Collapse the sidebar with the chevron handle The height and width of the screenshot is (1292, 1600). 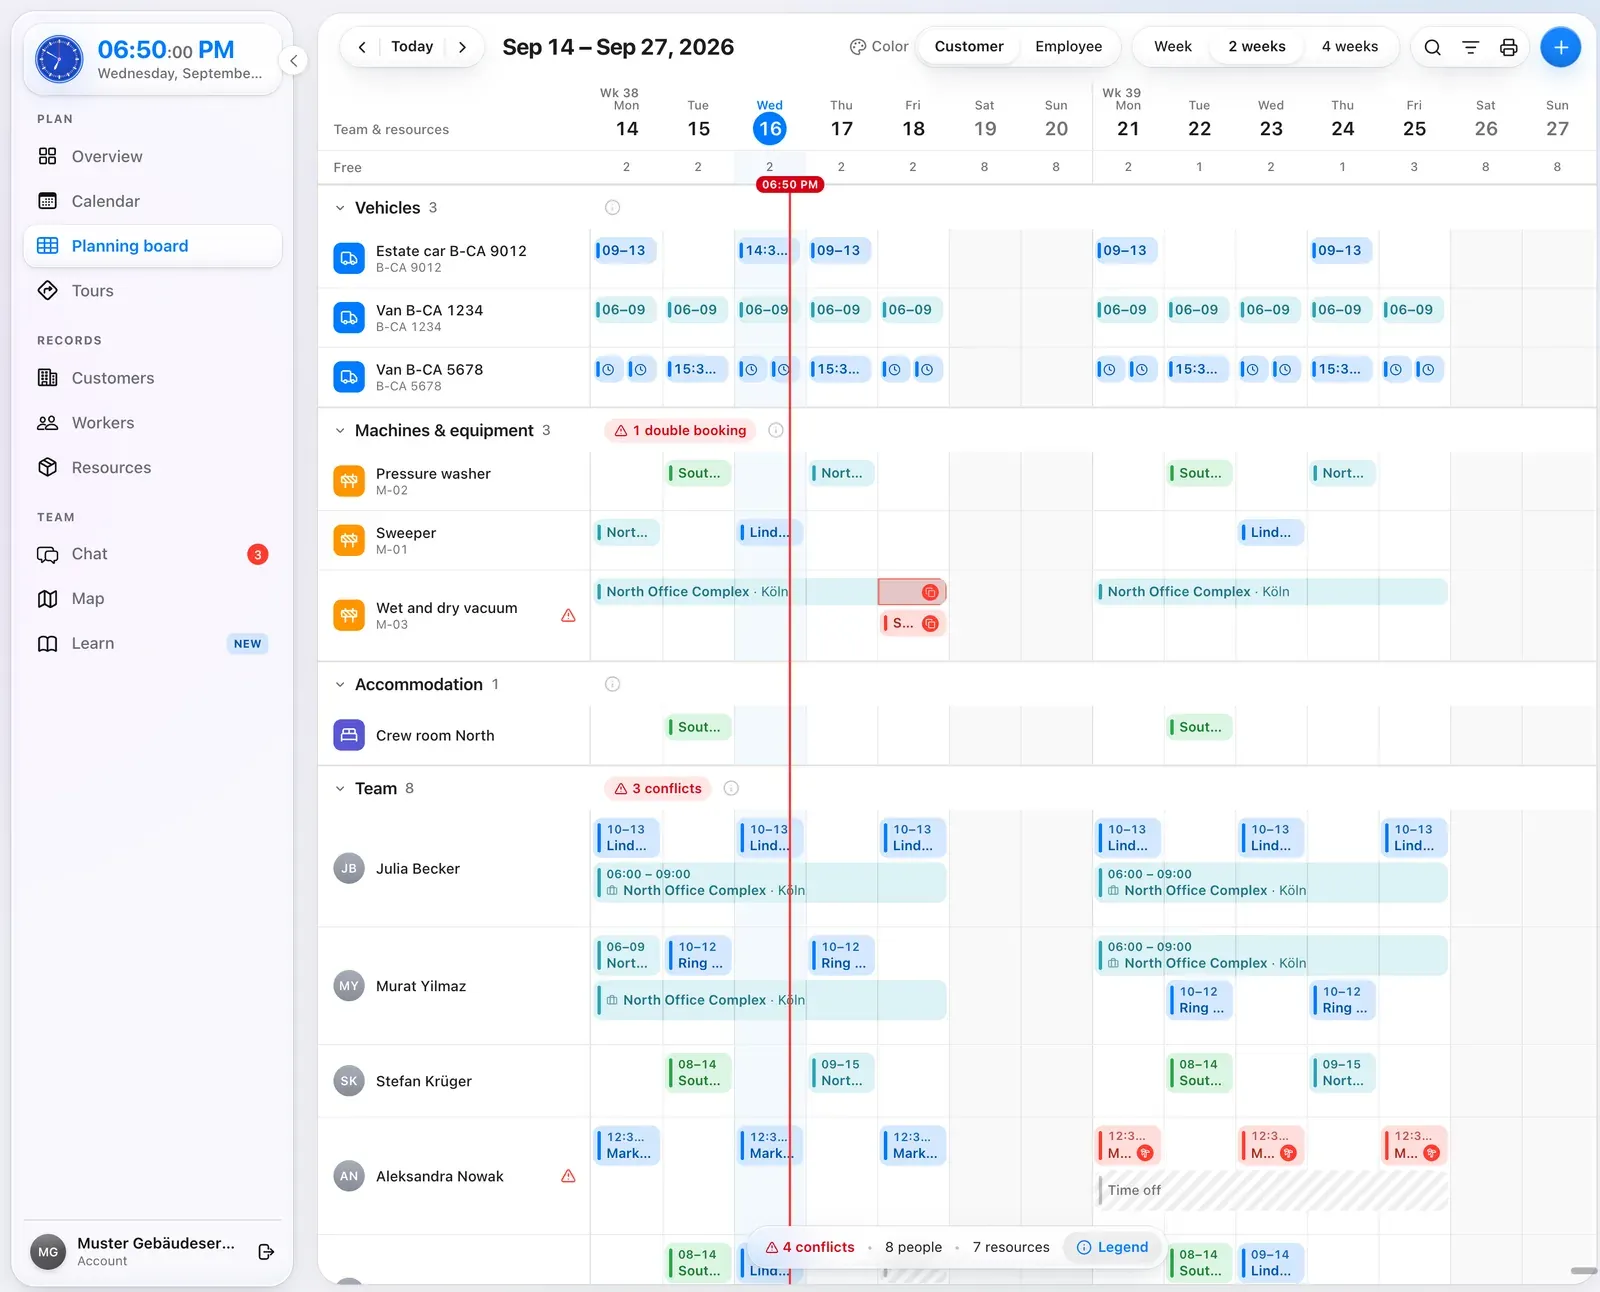tap(293, 61)
